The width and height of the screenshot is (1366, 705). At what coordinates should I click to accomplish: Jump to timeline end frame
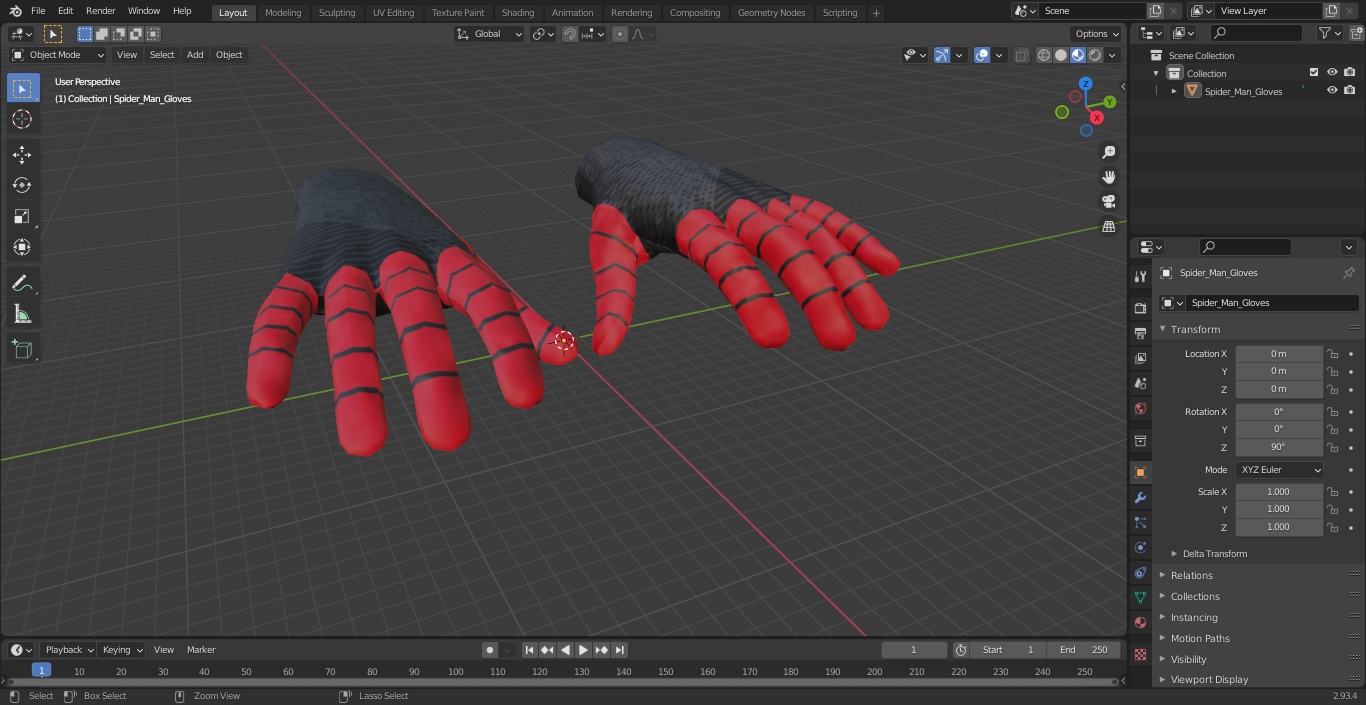click(x=619, y=650)
